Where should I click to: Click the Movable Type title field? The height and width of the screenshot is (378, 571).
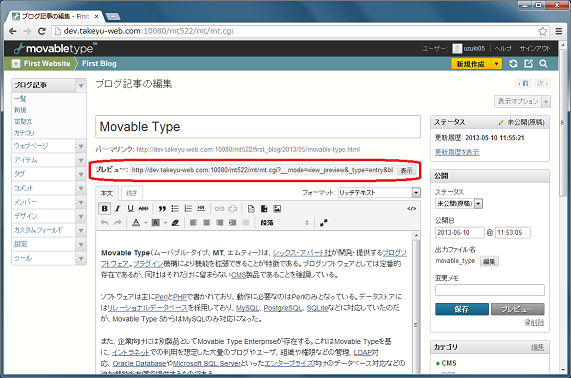coord(258,127)
